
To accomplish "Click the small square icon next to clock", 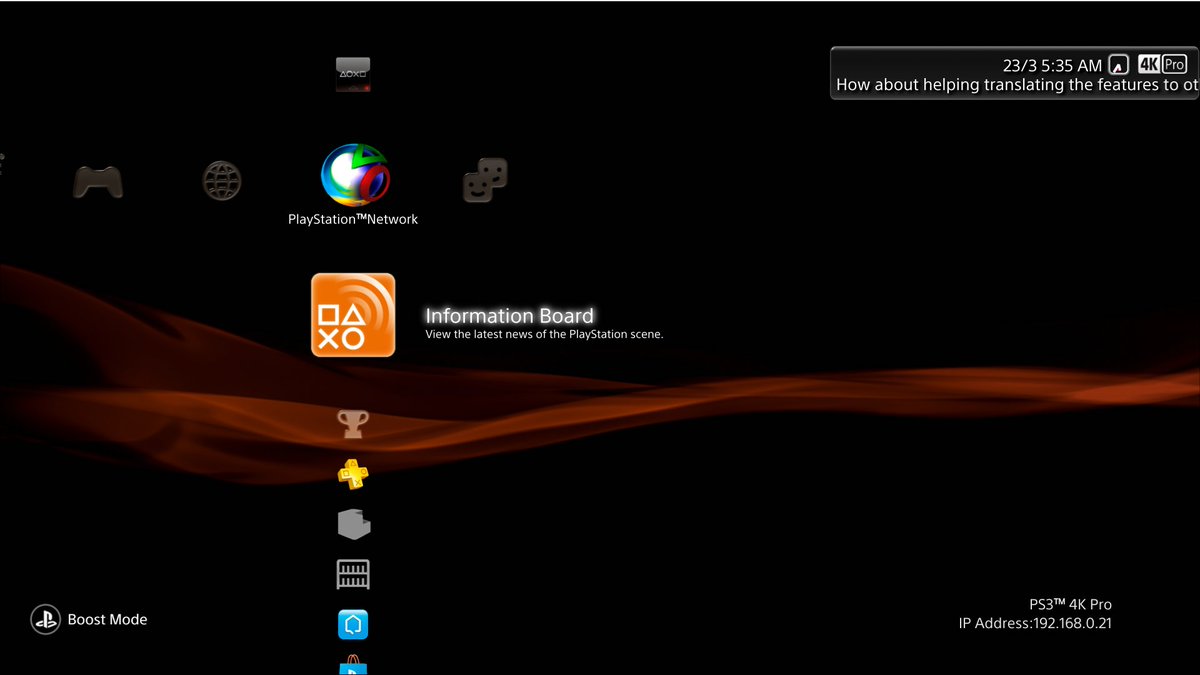I will click(1119, 65).
